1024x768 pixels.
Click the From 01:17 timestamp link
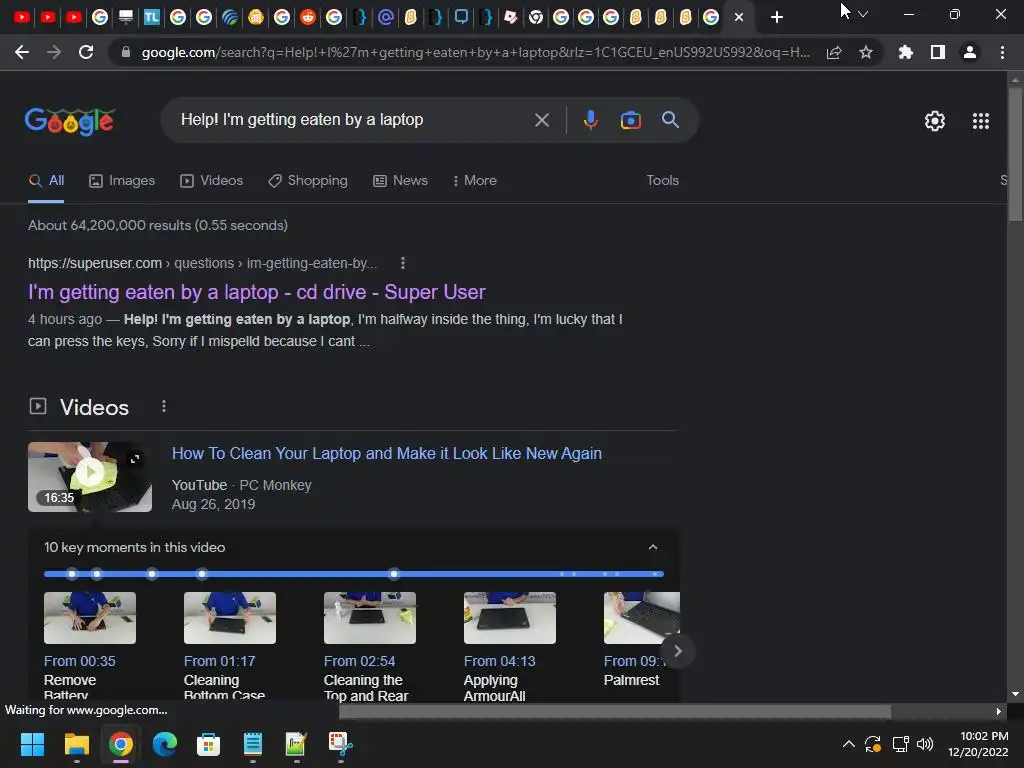pos(219,661)
